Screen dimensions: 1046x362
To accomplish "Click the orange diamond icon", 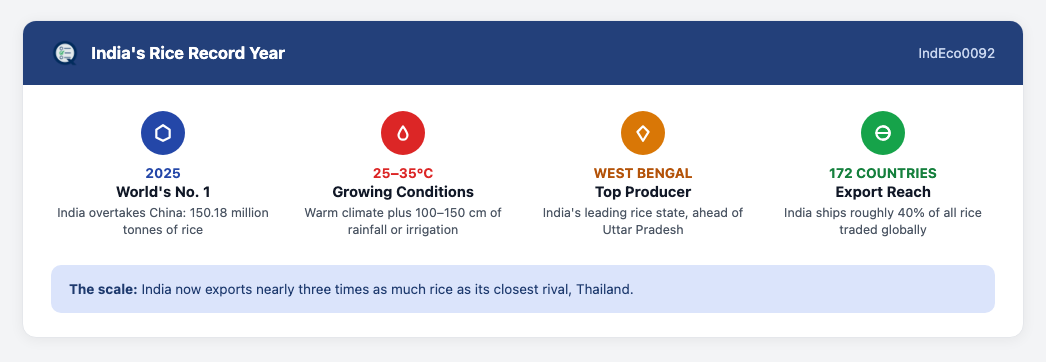I will [x=643, y=133].
